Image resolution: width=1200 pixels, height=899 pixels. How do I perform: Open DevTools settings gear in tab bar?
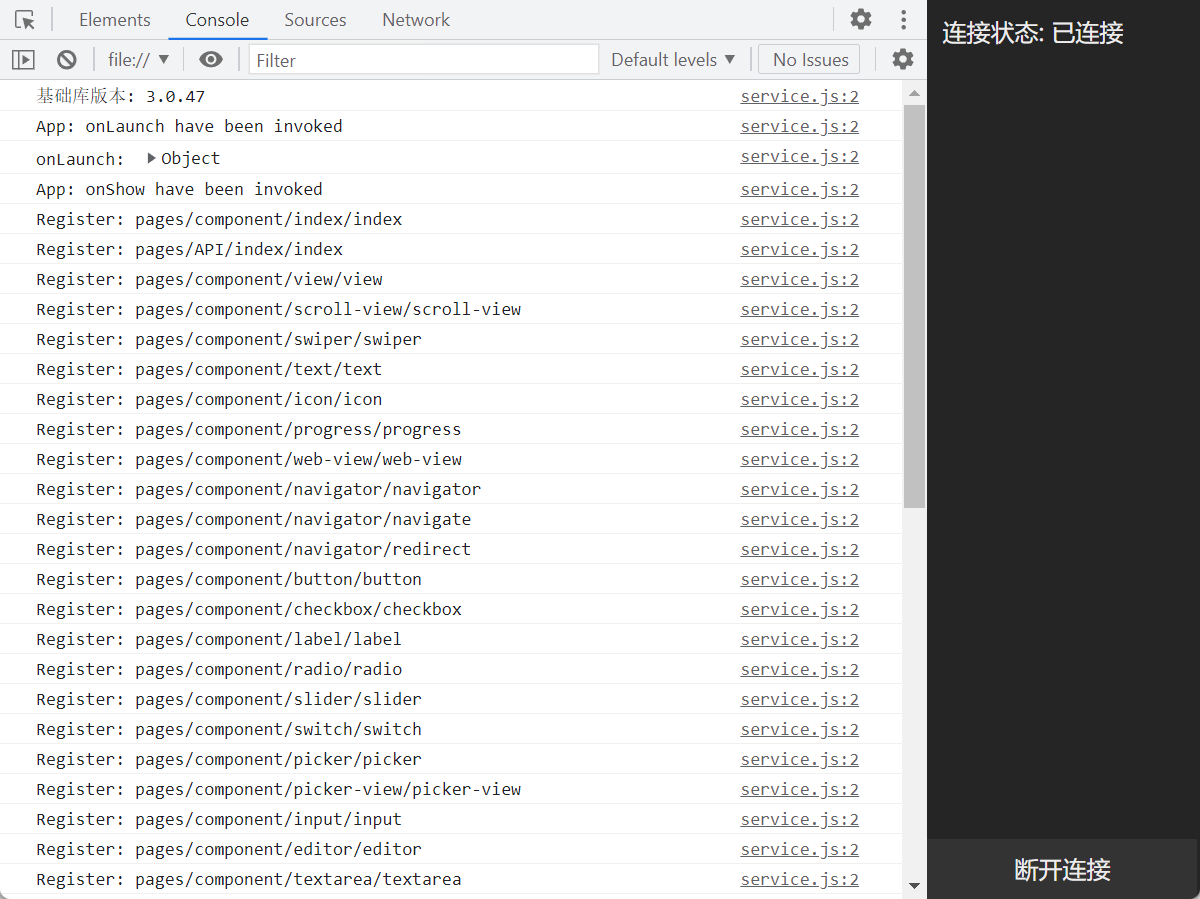tap(860, 19)
